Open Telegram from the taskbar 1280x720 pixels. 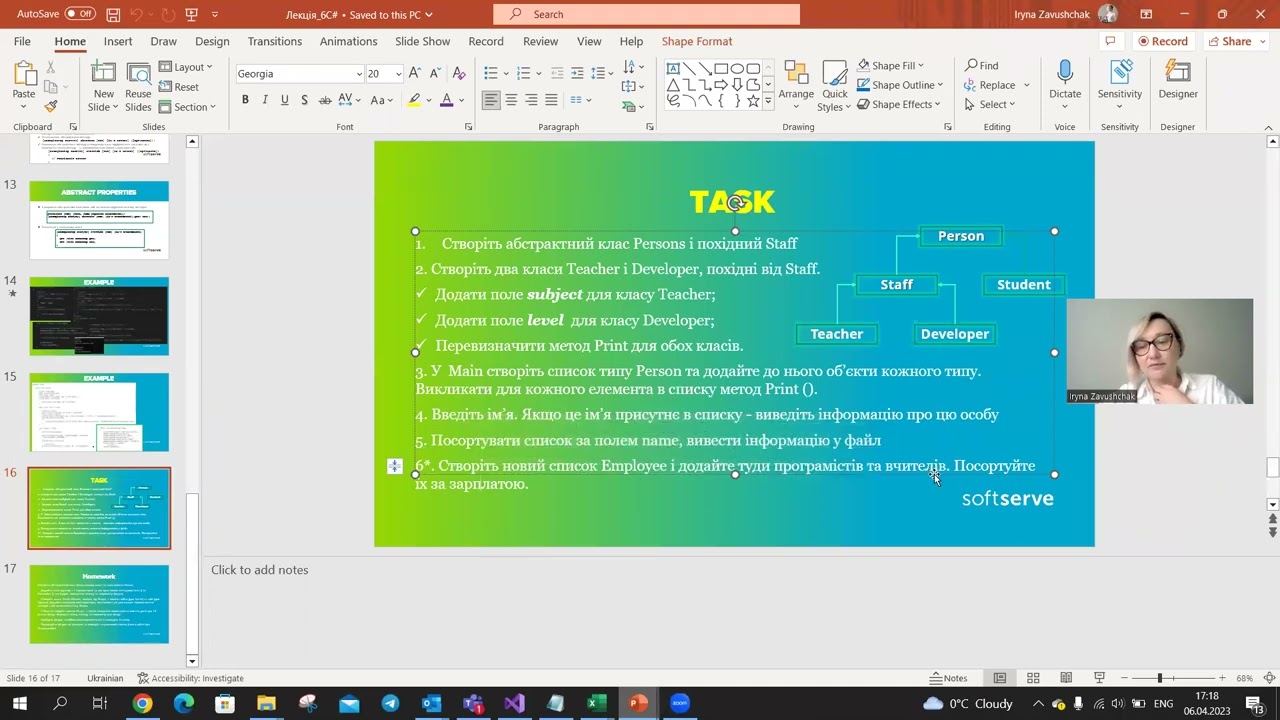390,703
